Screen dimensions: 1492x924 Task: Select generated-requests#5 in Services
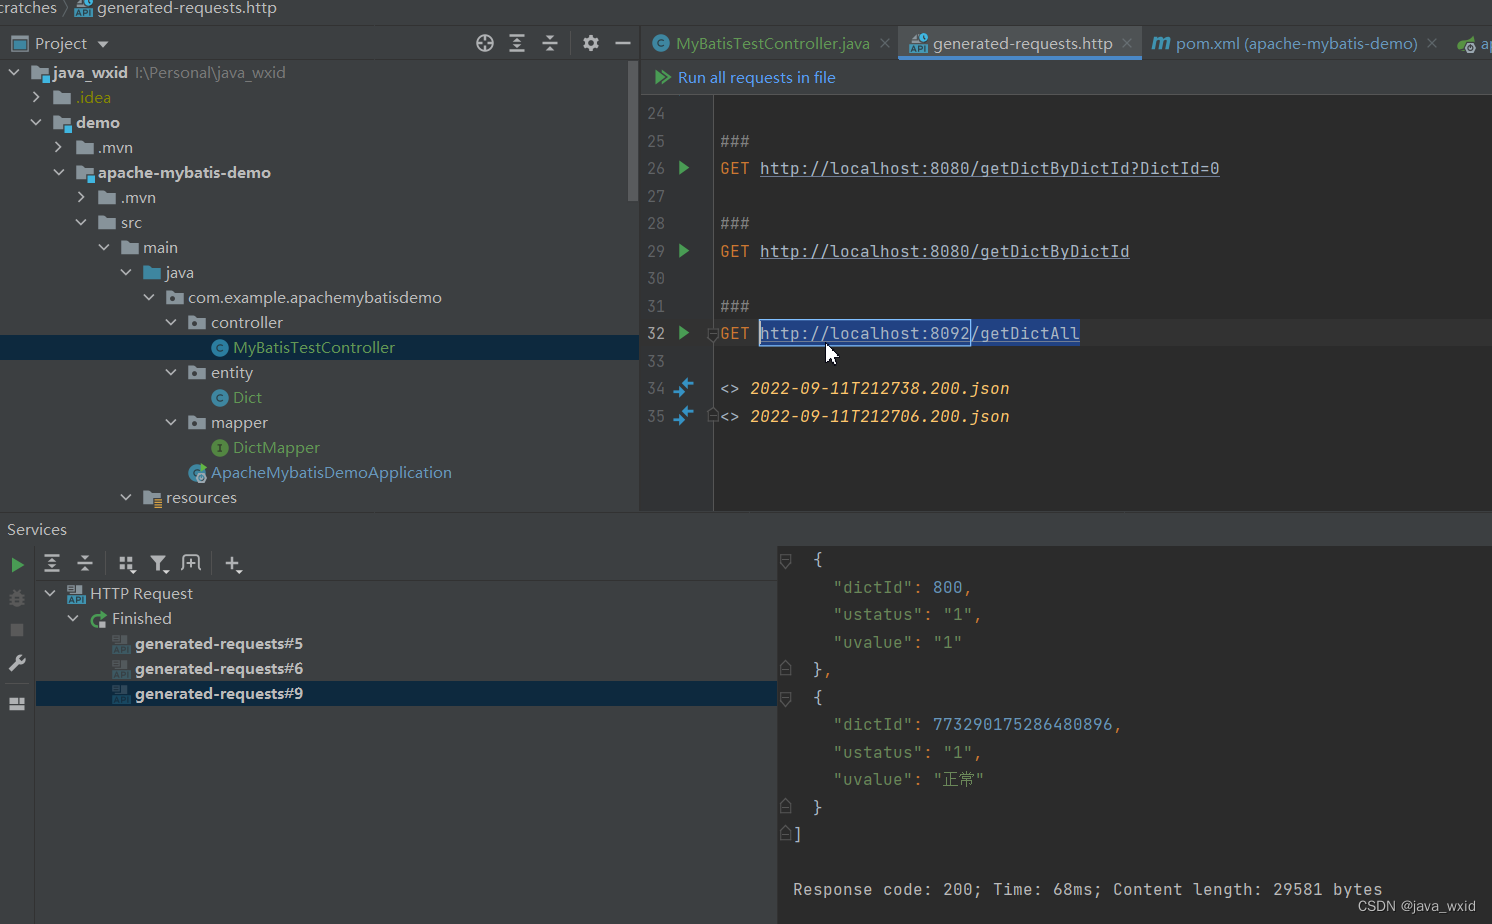coord(218,643)
